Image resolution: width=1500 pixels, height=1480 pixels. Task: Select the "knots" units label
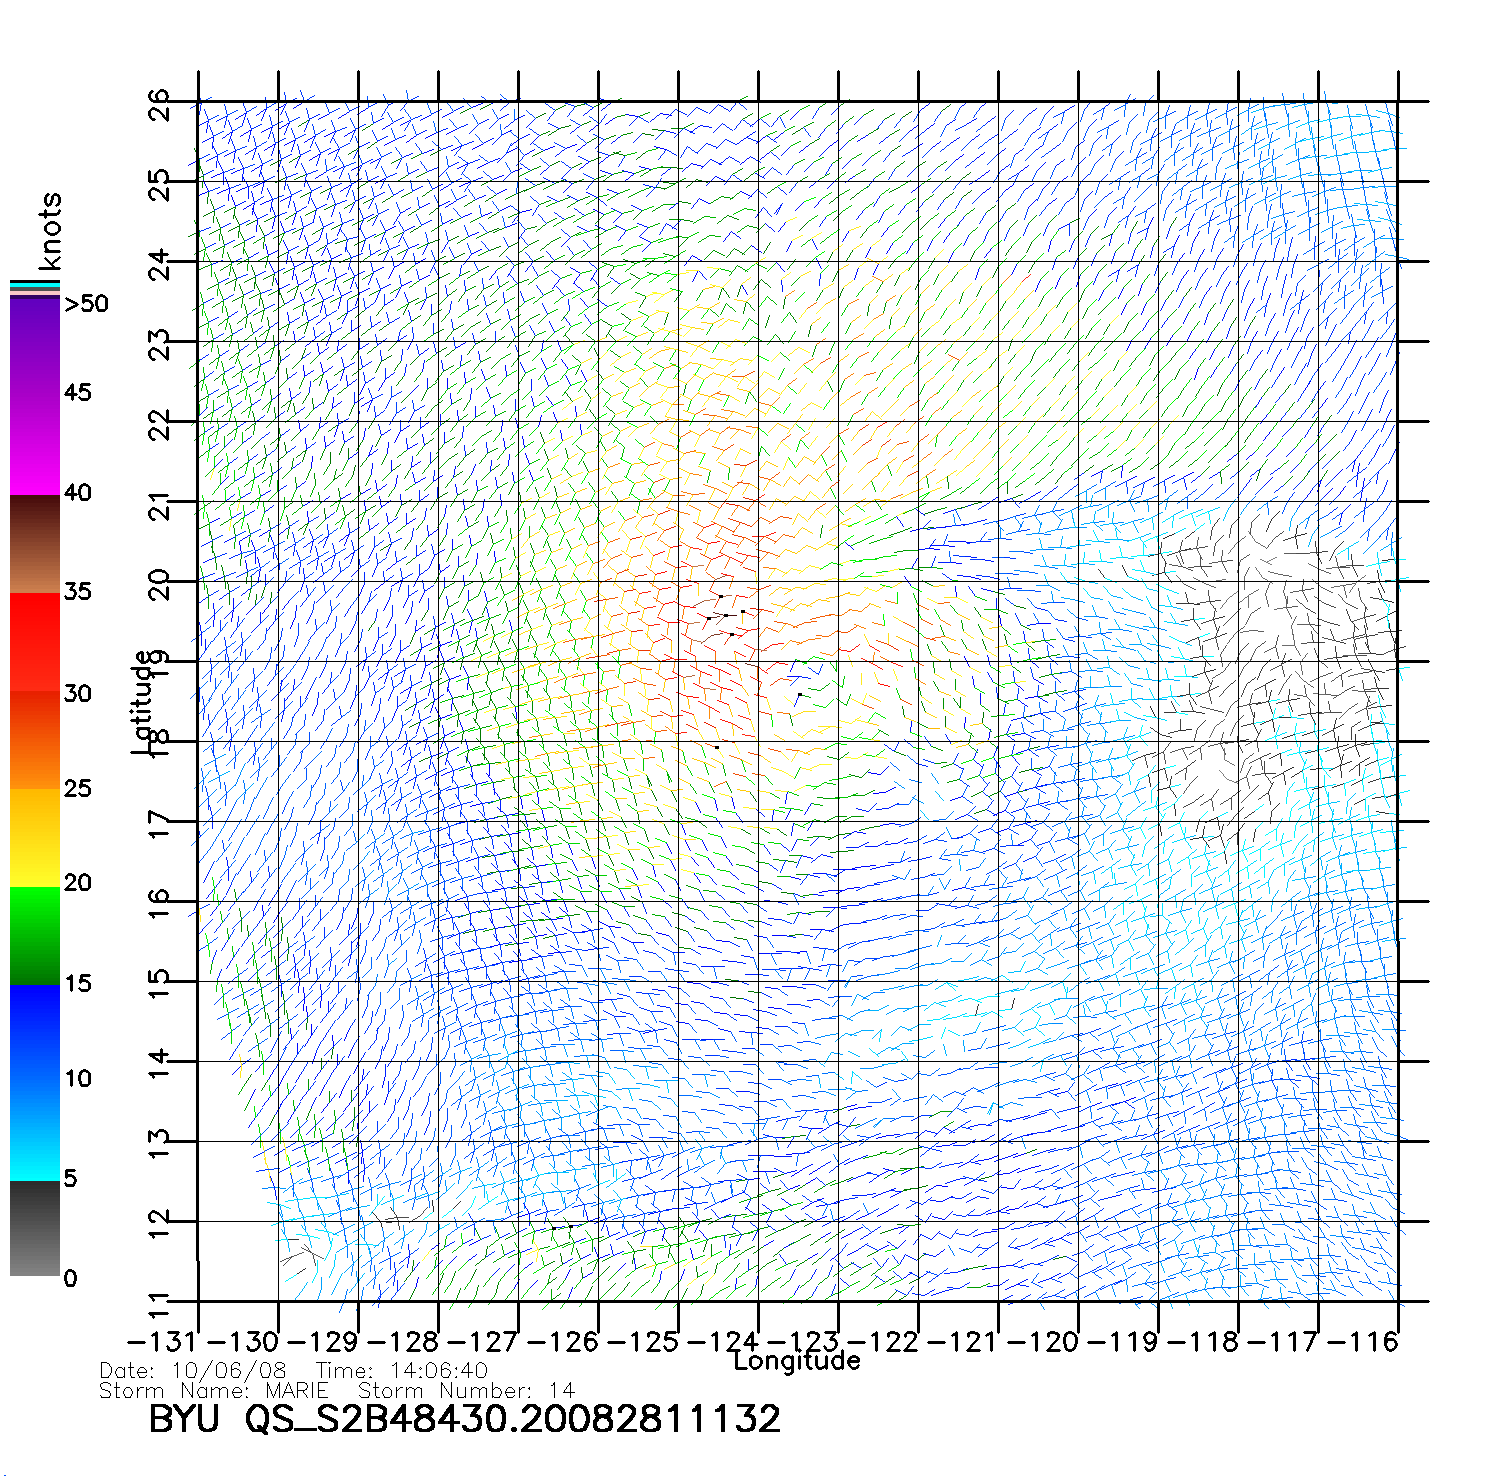coord(49,231)
